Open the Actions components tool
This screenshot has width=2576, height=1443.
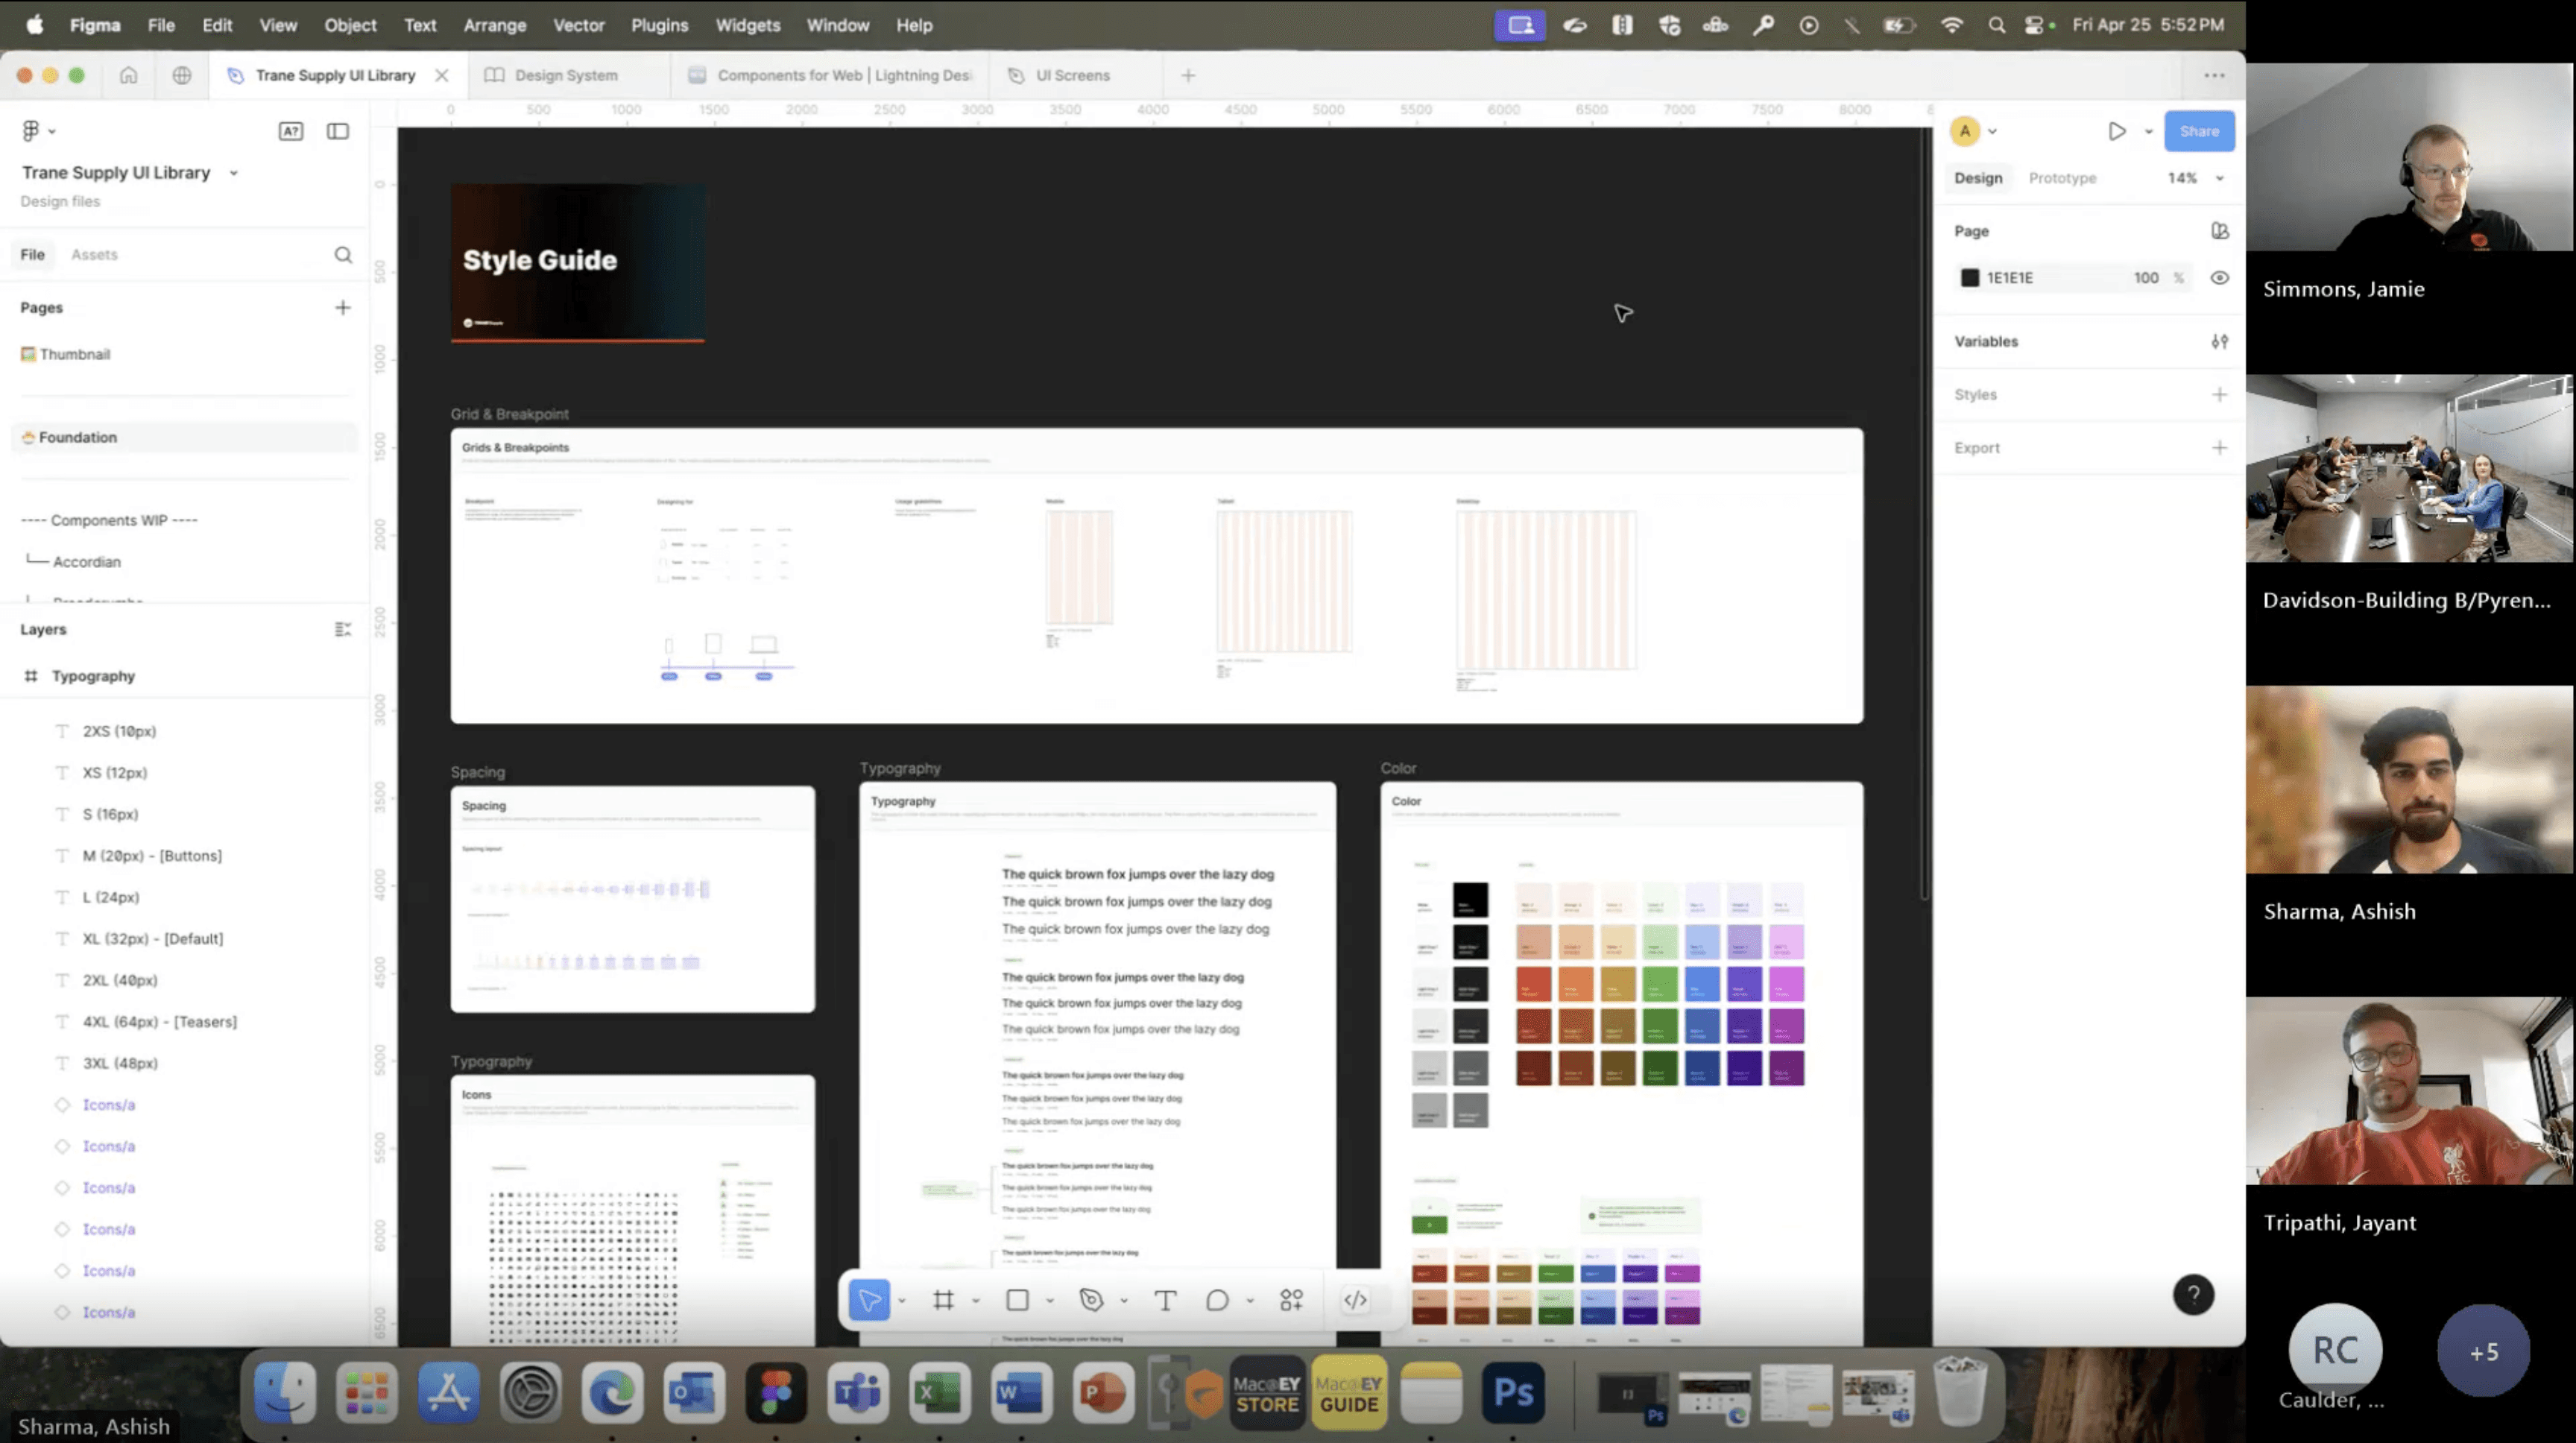(x=1291, y=1300)
